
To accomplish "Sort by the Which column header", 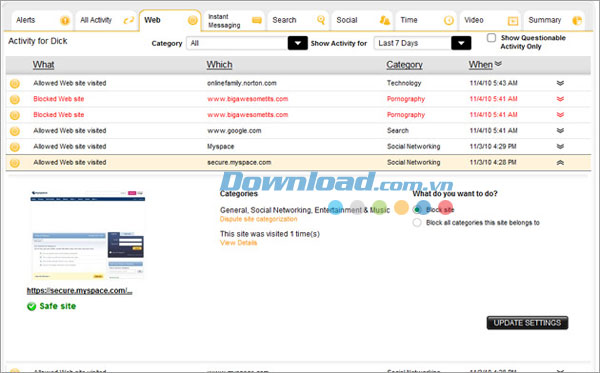I will pyautogui.click(x=219, y=65).
